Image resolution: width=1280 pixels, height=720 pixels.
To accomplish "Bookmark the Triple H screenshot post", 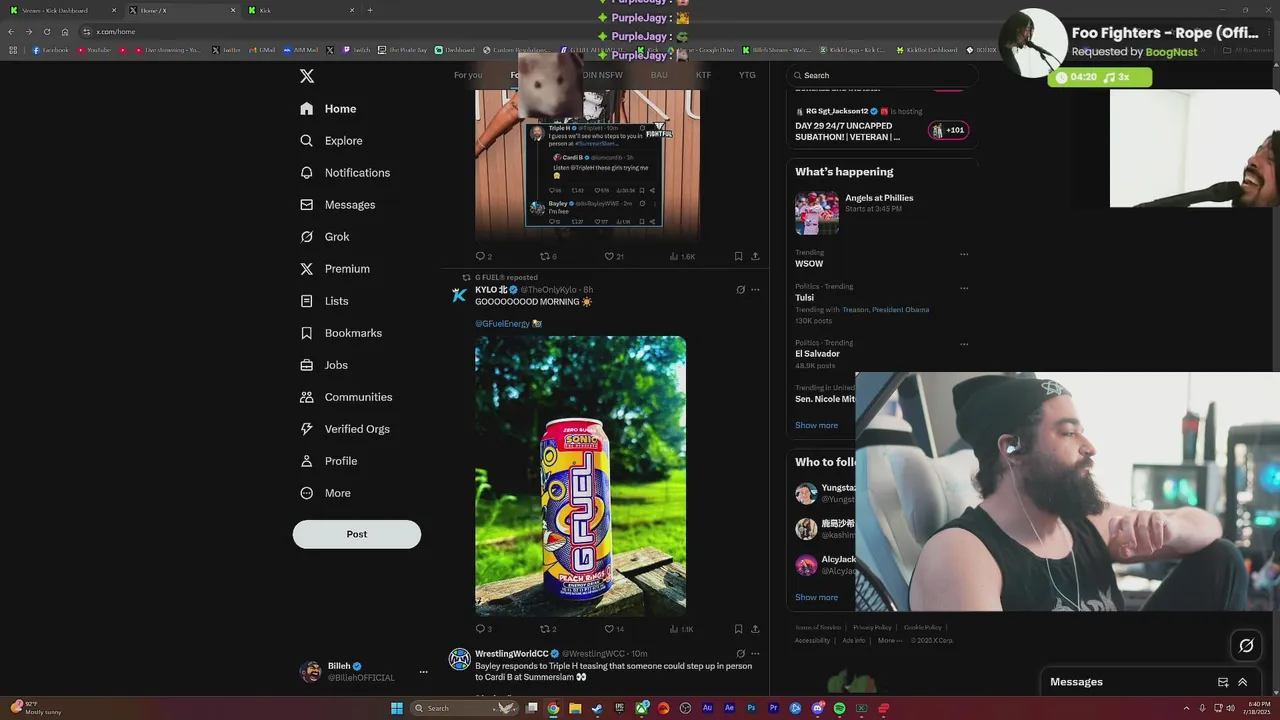I will coord(738,256).
